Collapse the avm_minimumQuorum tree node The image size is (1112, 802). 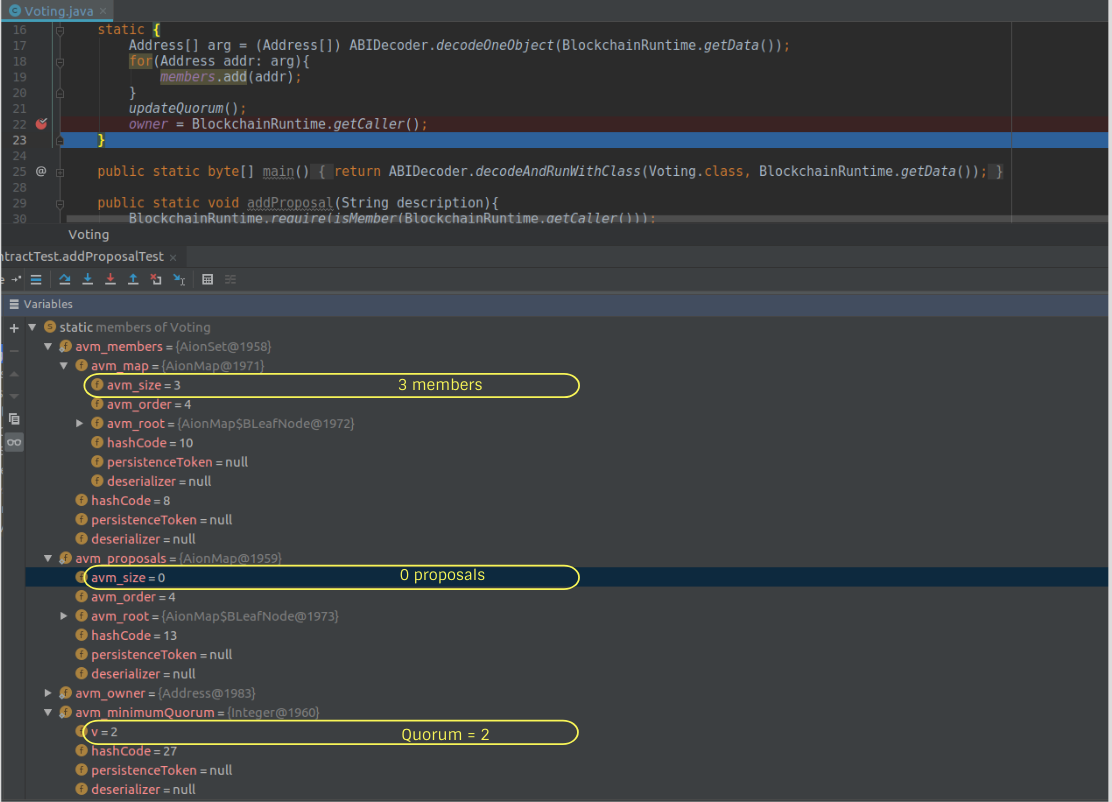[48, 712]
